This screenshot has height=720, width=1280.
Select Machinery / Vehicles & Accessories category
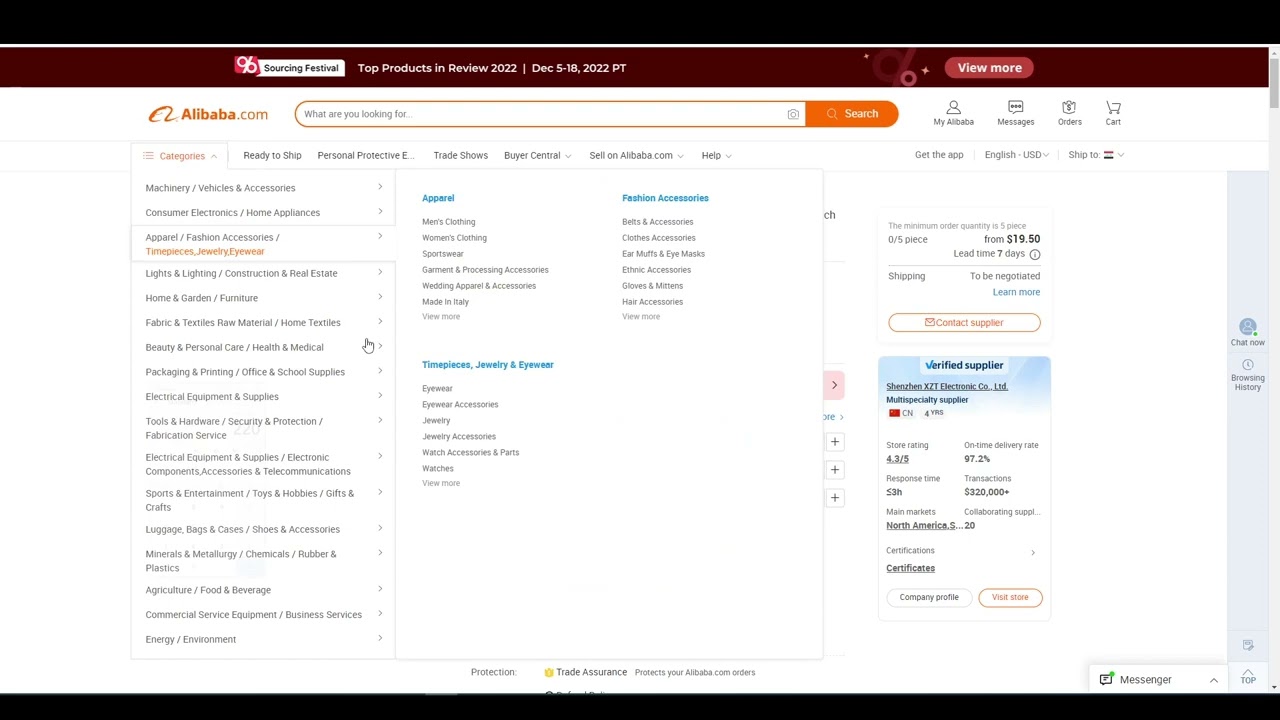[x=264, y=188]
